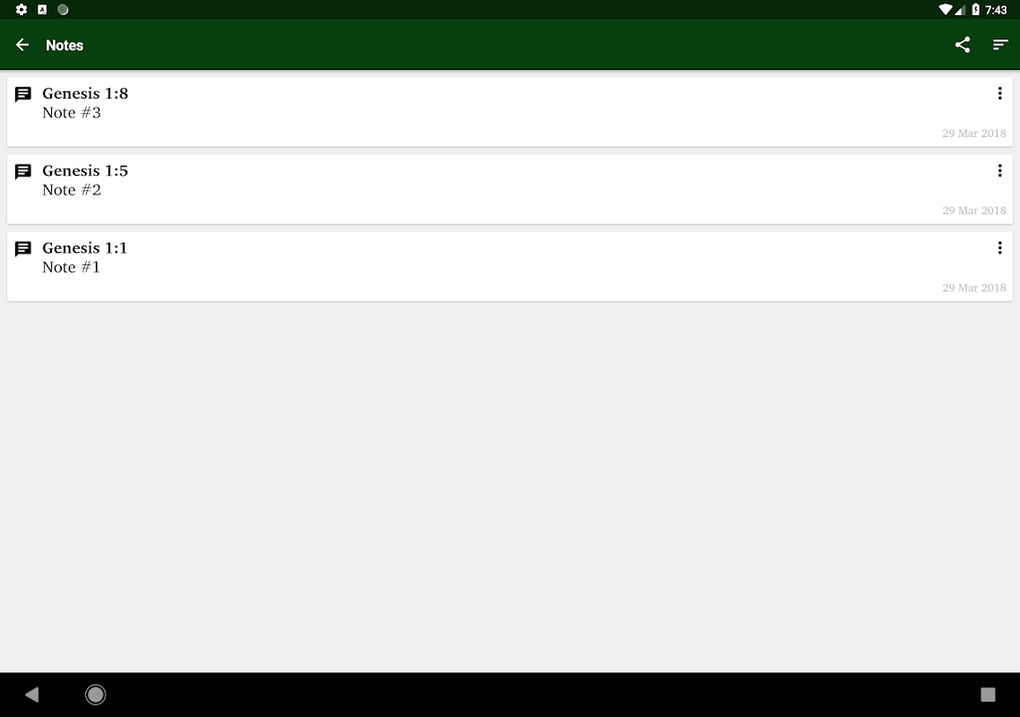This screenshot has width=1020, height=717.
Task: Share the notes list
Action: (963, 45)
